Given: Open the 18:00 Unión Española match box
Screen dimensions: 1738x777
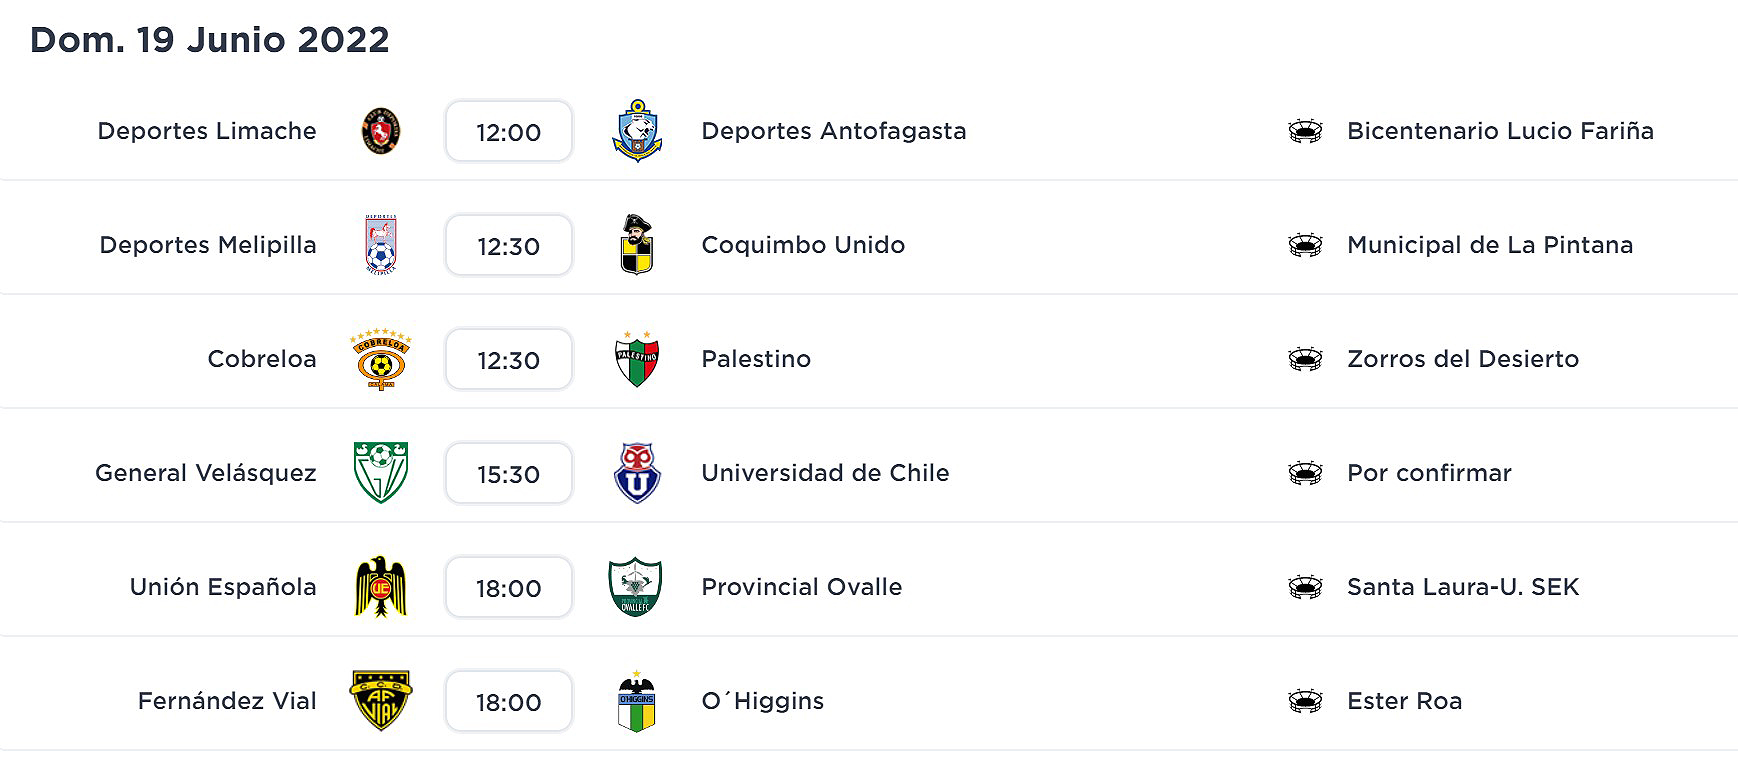Looking at the screenshot, I should coord(508,587).
